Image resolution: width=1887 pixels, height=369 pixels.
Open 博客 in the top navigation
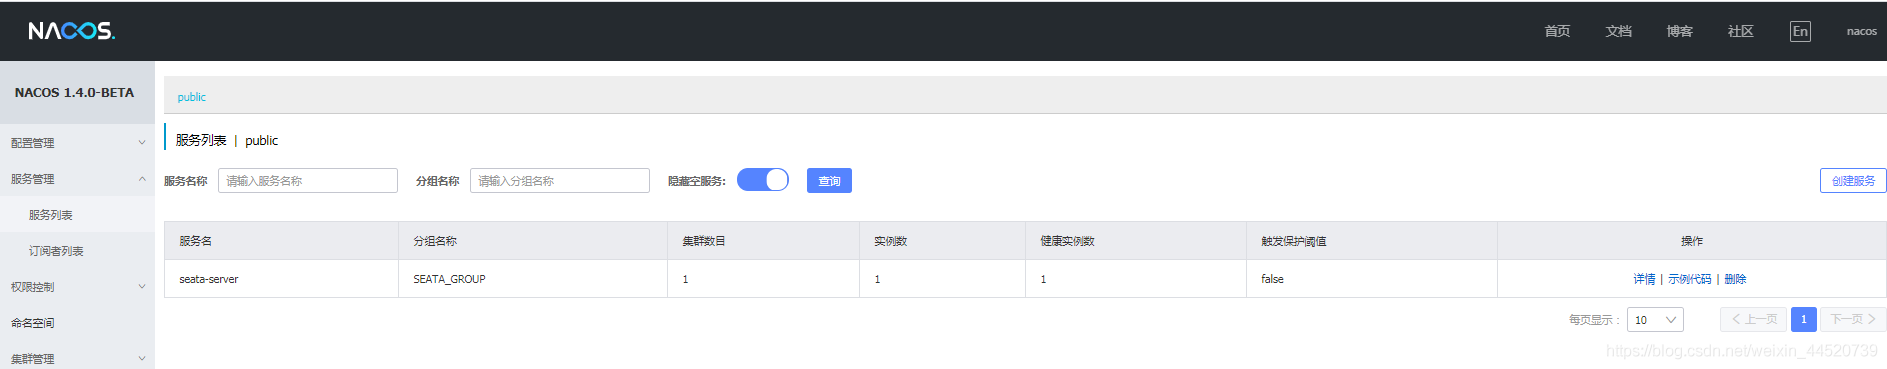click(x=1679, y=31)
